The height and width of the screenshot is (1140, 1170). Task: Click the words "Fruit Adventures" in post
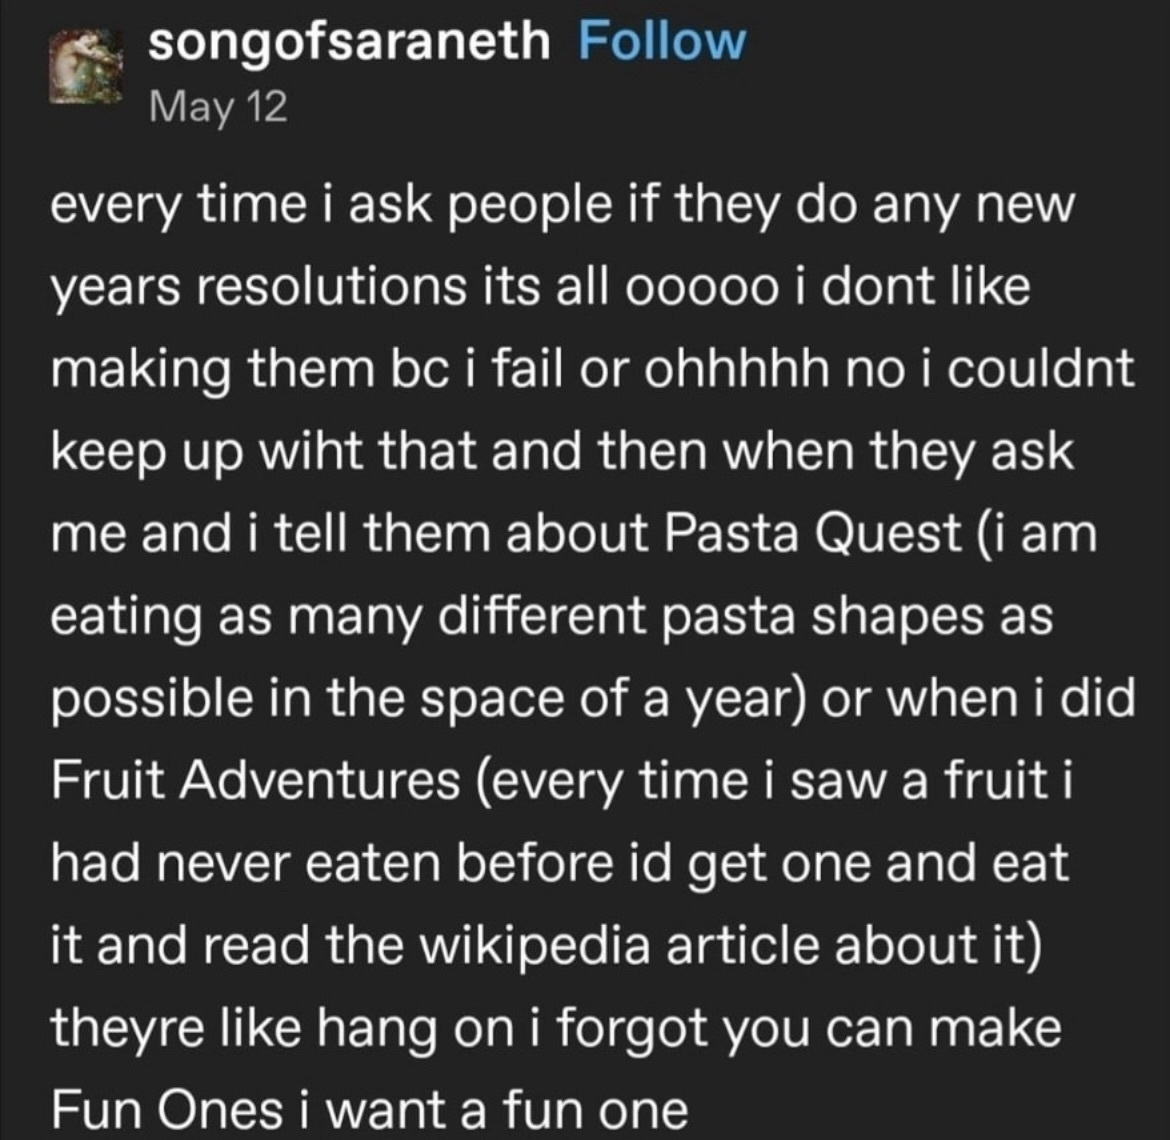coord(255,781)
